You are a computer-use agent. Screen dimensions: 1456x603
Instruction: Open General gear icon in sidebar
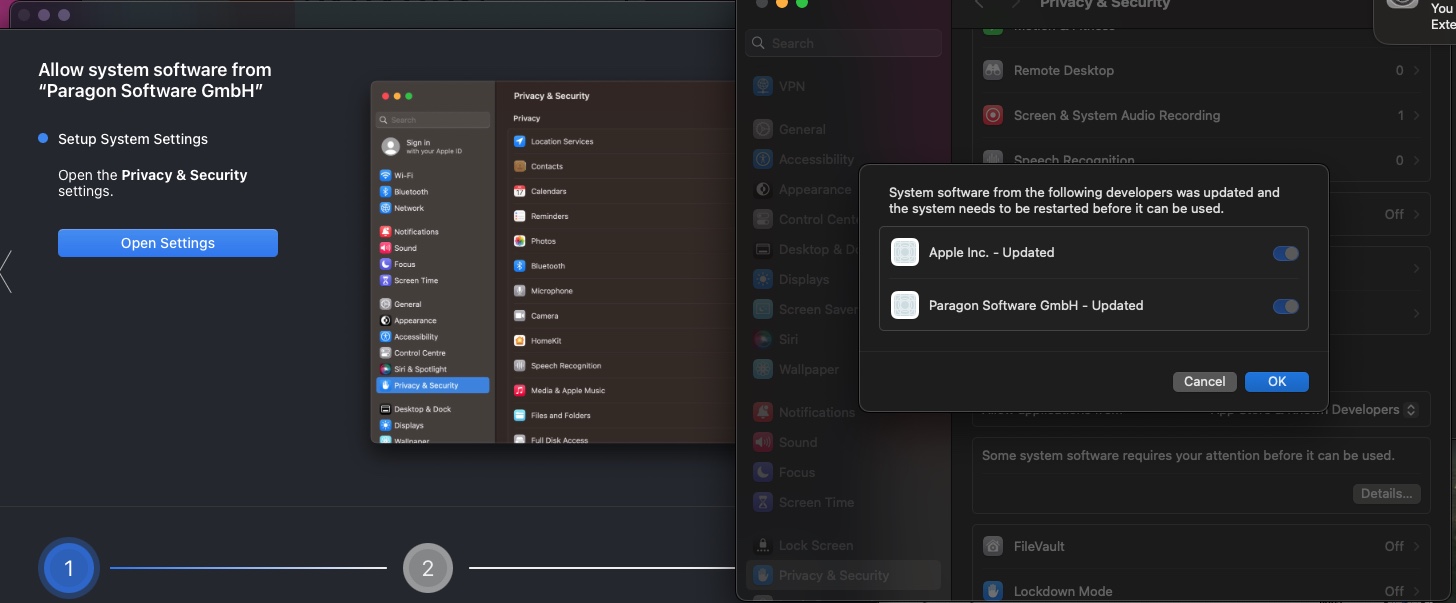click(763, 129)
